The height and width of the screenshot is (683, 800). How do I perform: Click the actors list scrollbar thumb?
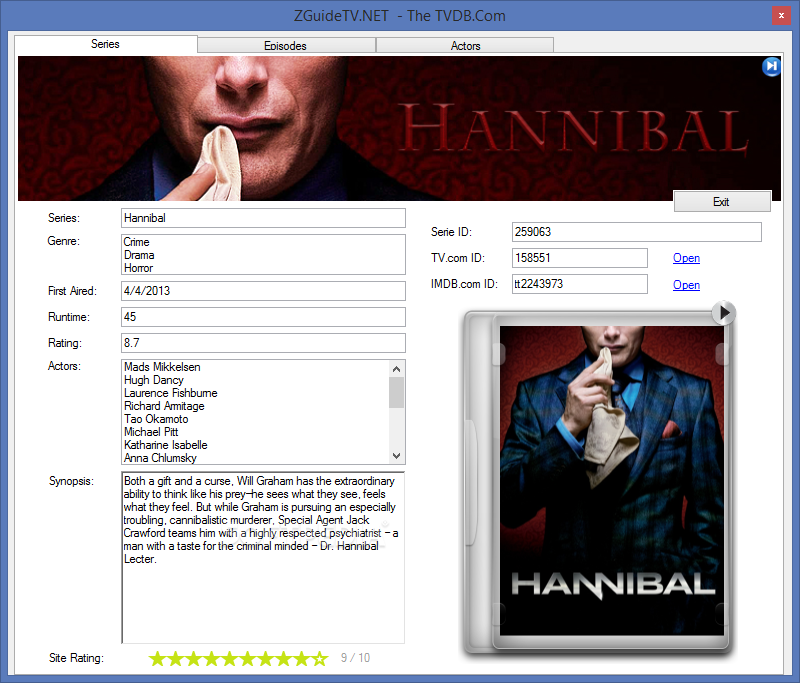point(396,392)
